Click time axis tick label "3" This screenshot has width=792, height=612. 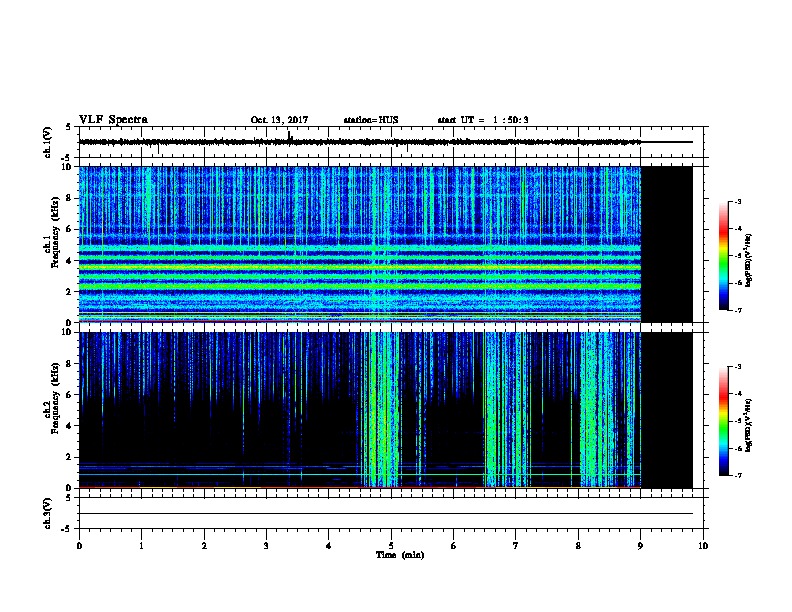pyautogui.click(x=266, y=546)
